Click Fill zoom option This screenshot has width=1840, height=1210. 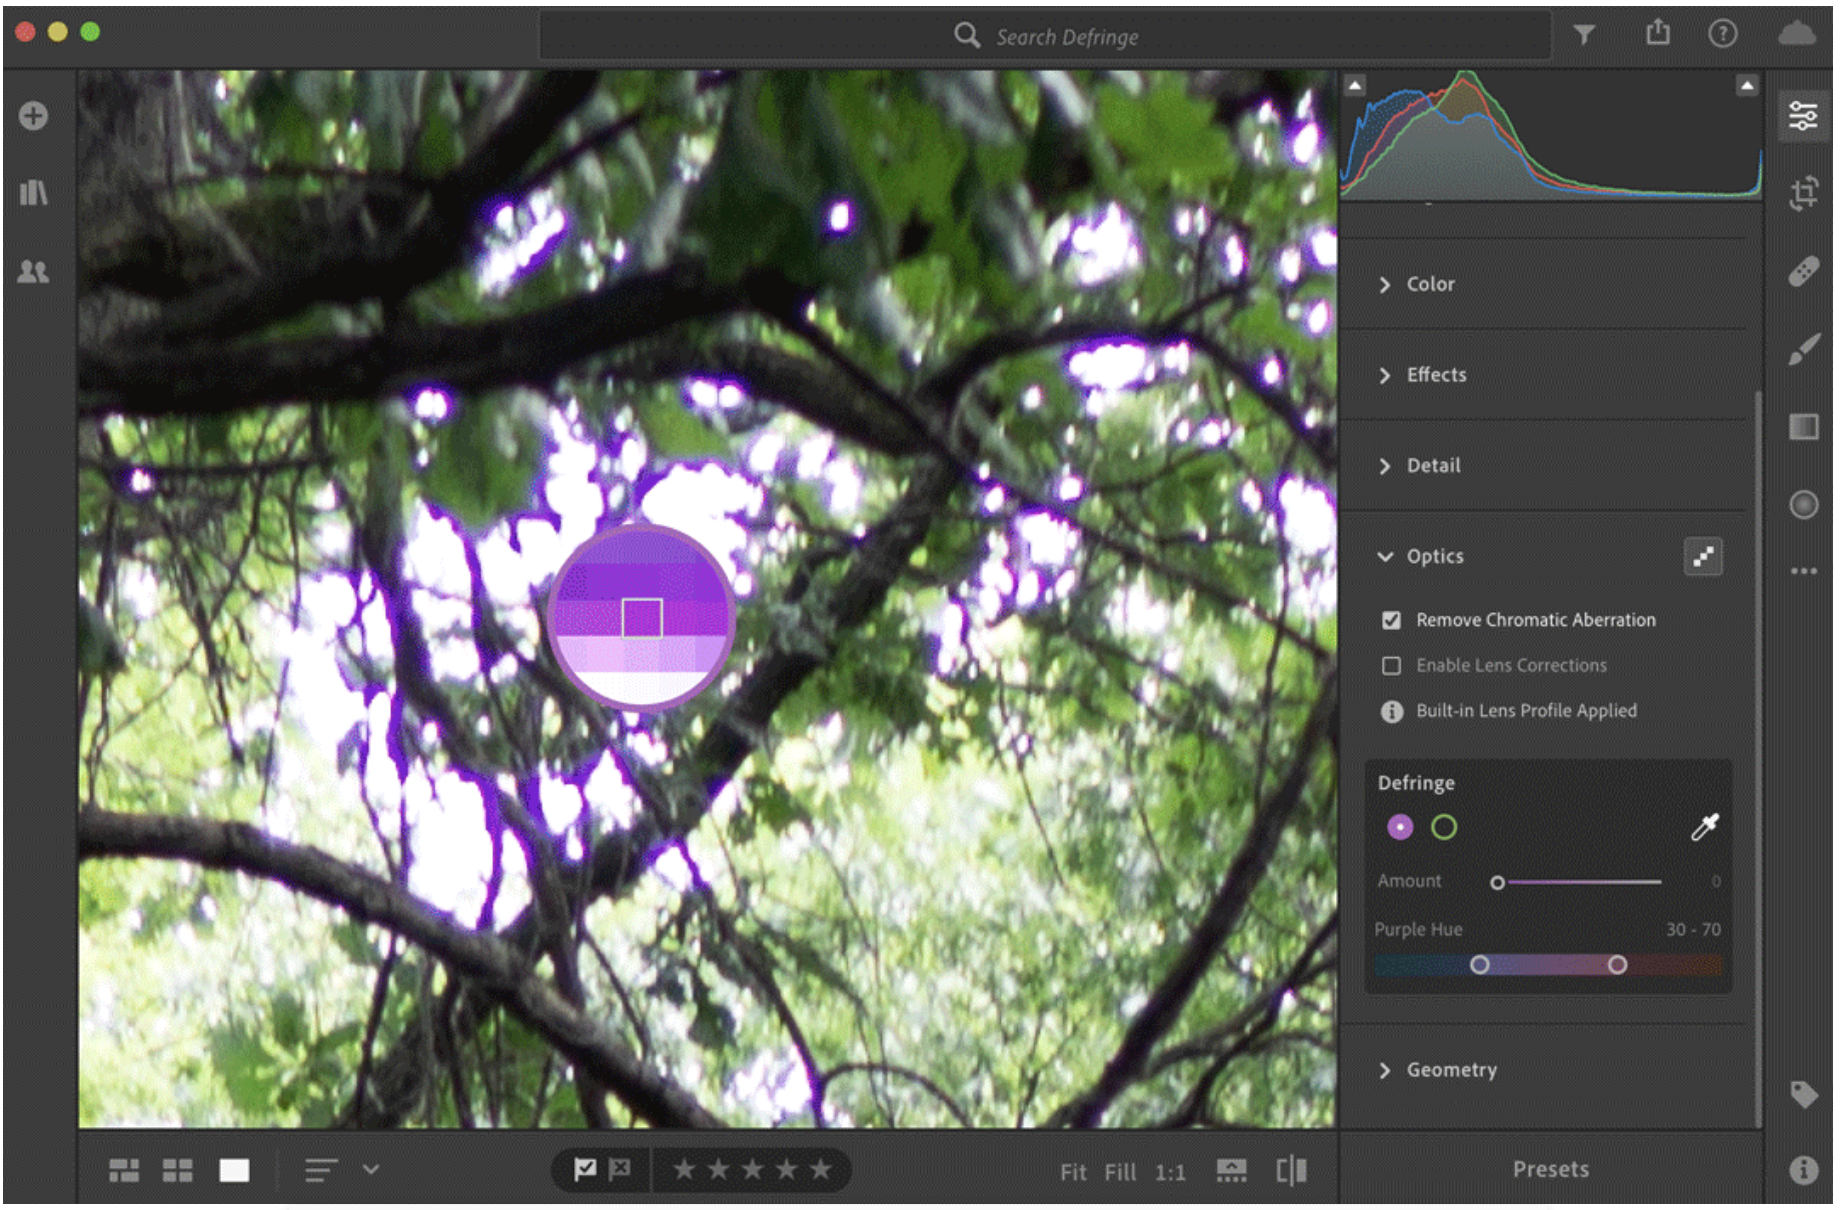coord(1120,1172)
